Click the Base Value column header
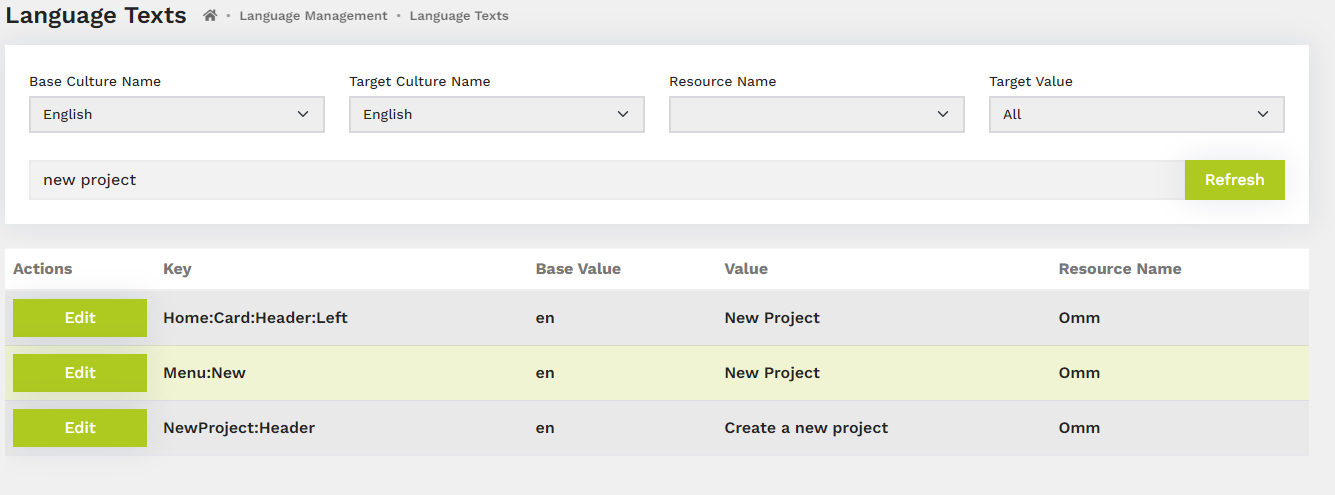 pyautogui.click(x=578, y=269)
